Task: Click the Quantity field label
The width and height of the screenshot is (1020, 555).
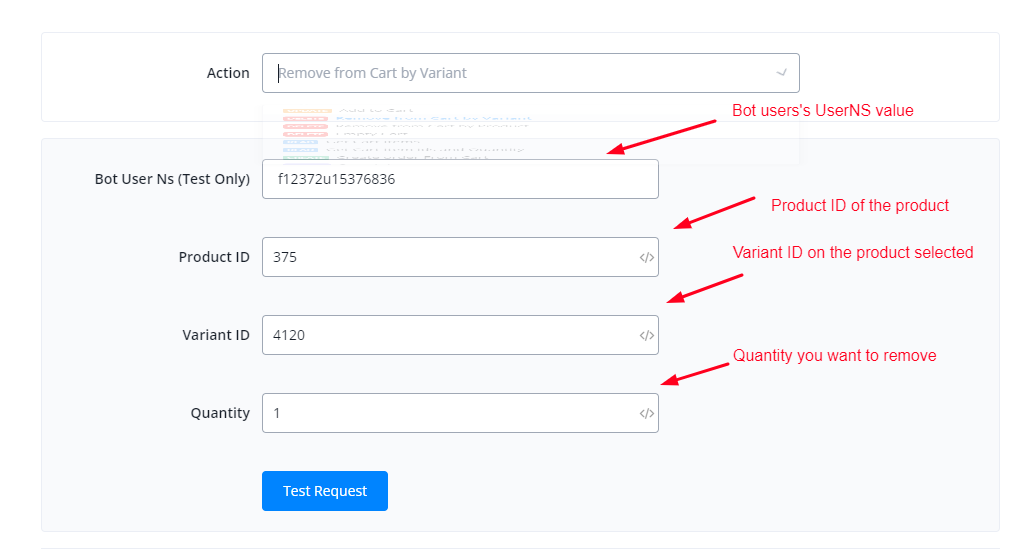Action: click(220, 413)
